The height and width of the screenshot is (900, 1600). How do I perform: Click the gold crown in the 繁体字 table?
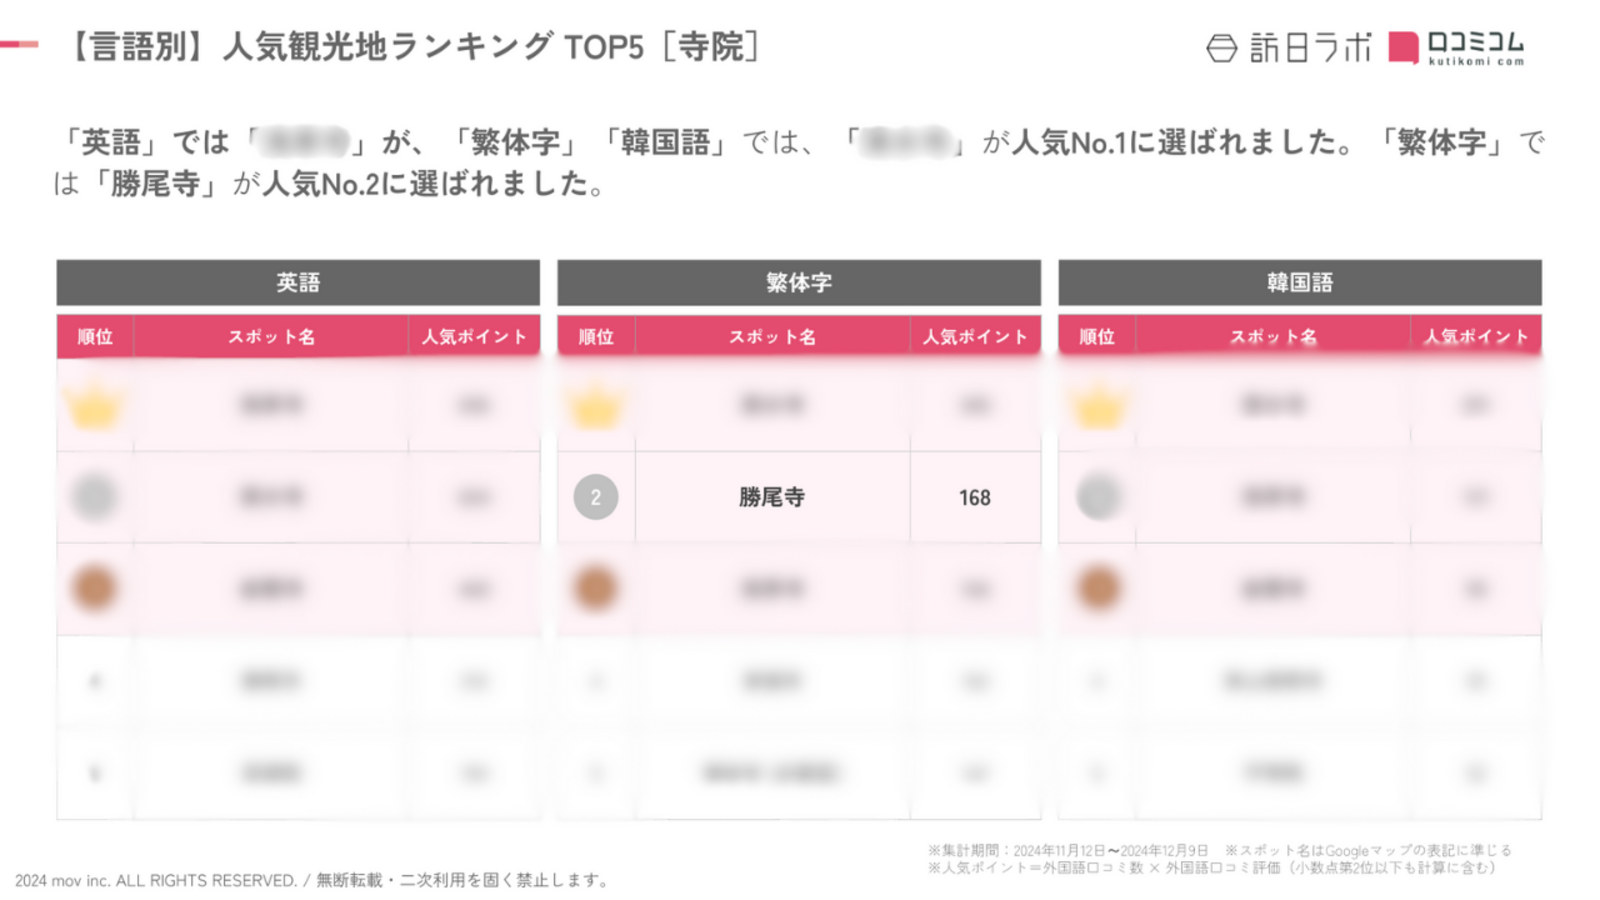596,406
